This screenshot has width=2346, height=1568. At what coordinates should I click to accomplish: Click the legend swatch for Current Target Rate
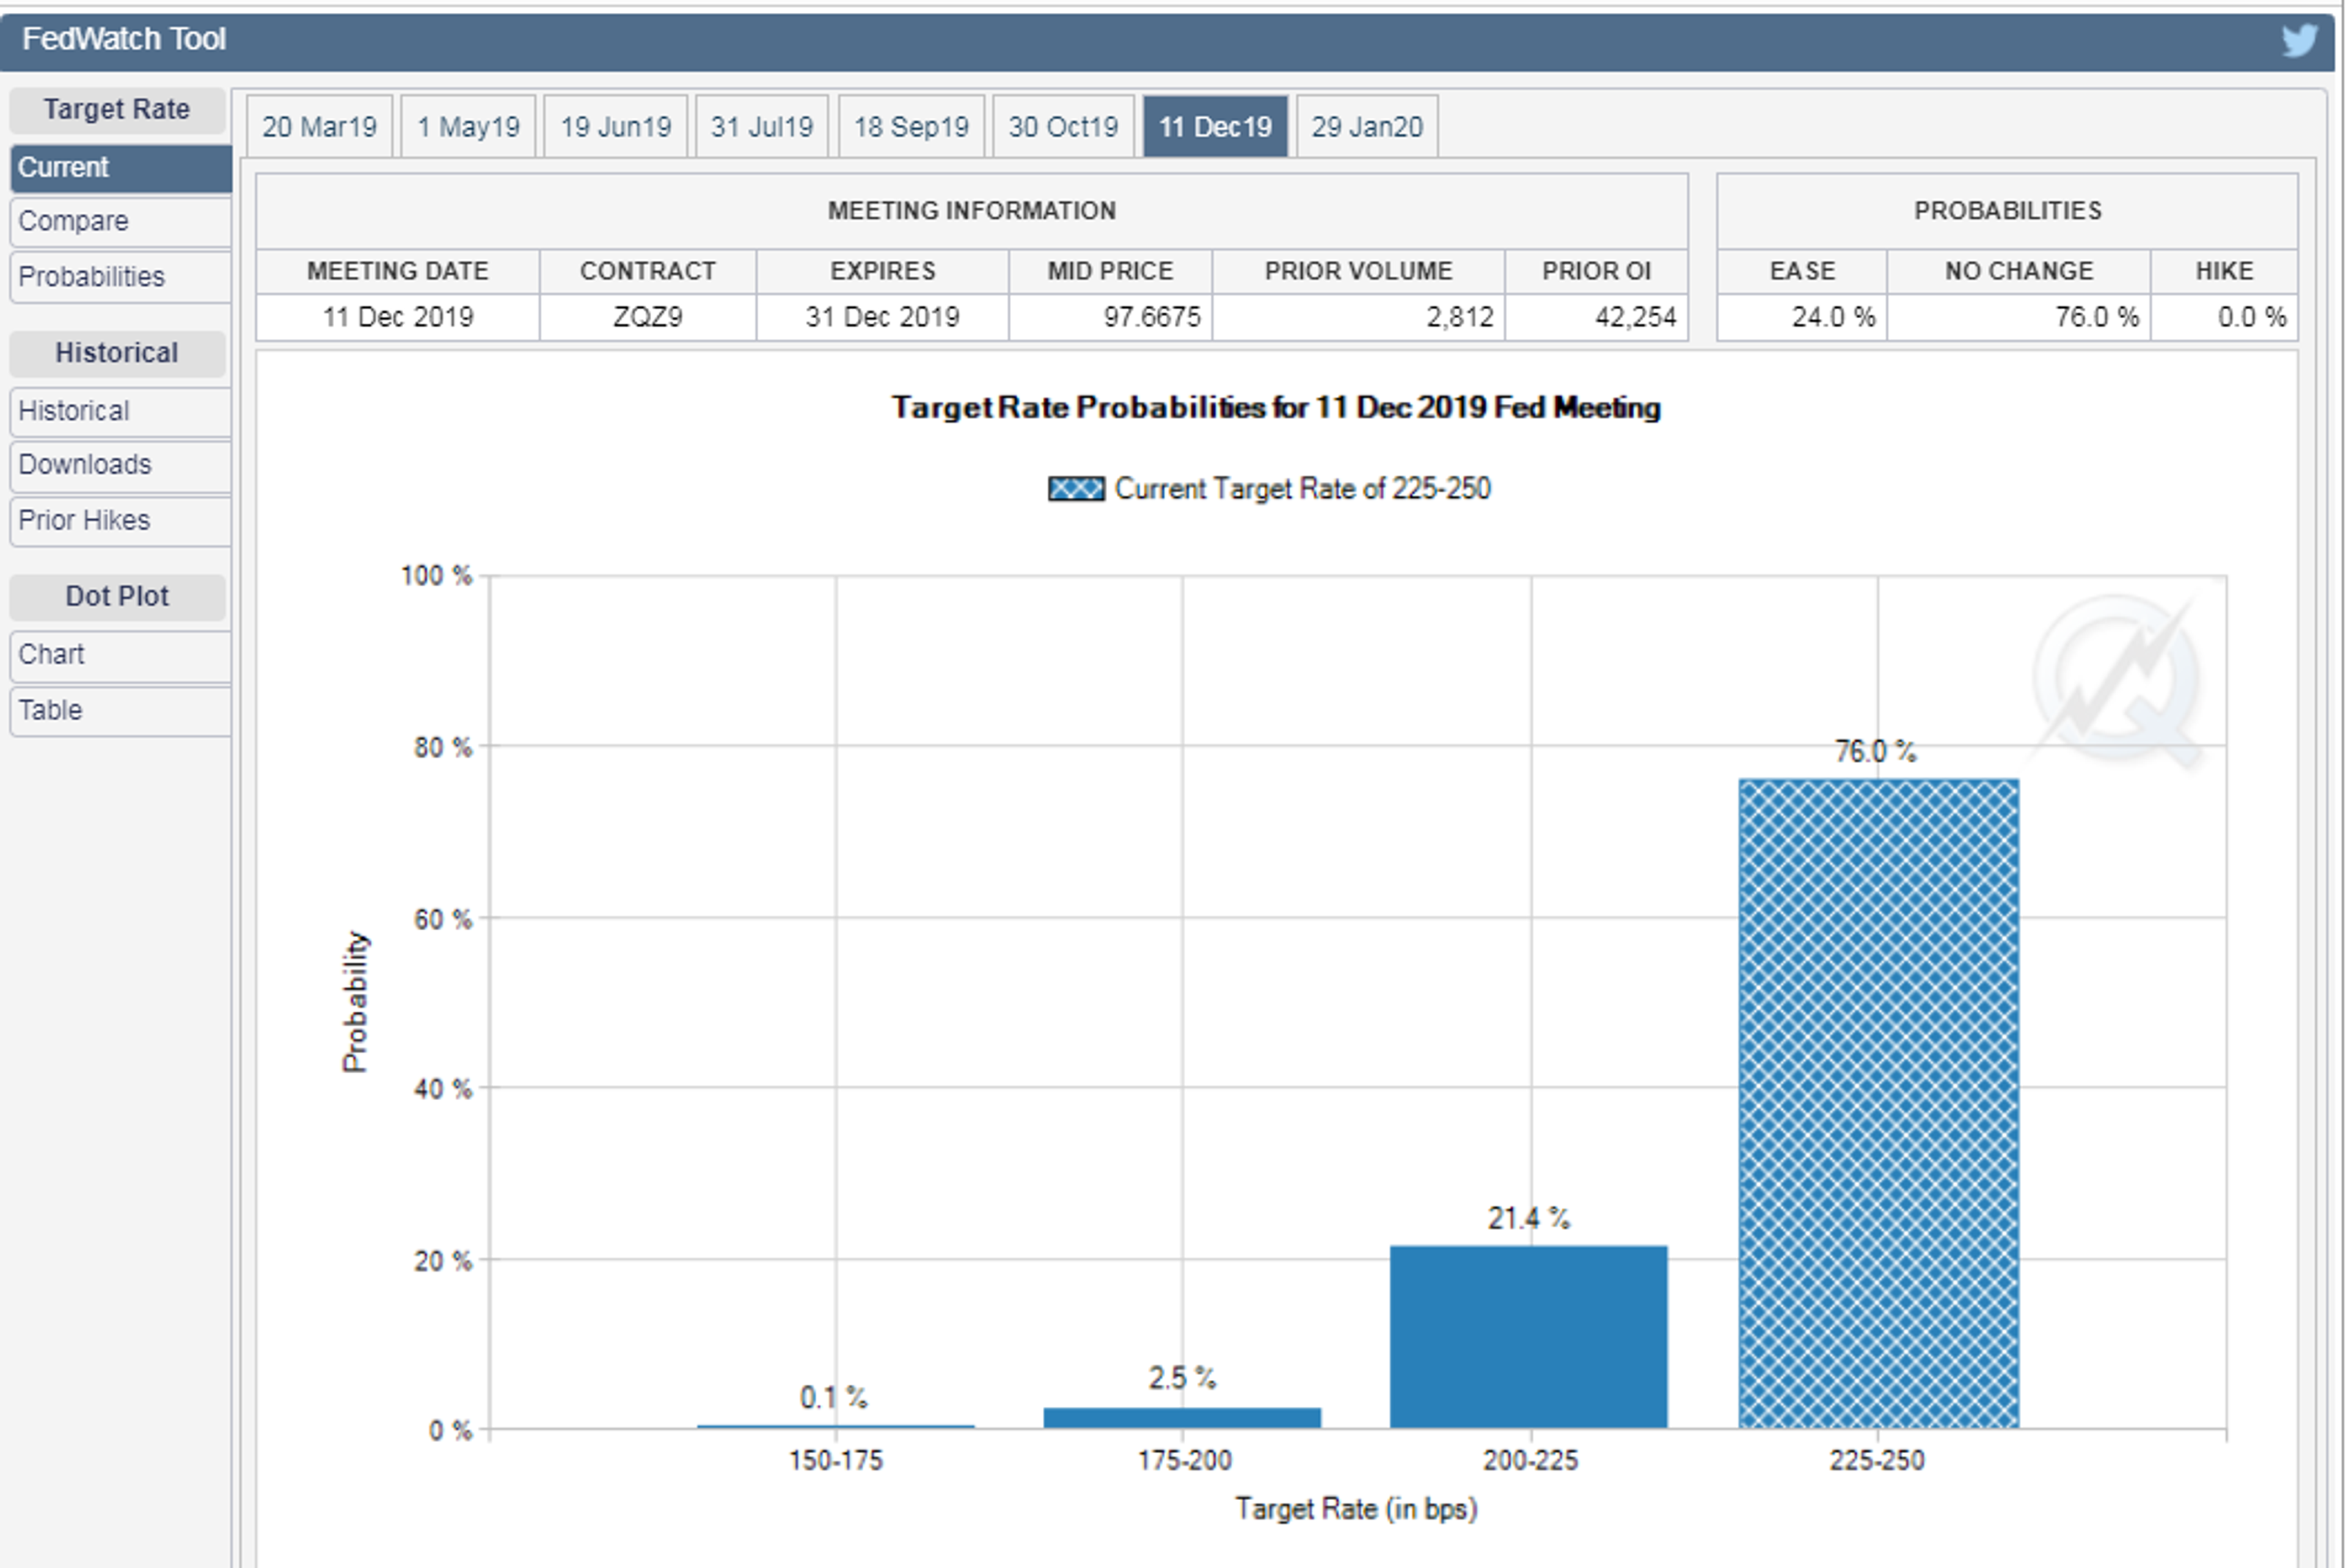(x=1076, y=489)
